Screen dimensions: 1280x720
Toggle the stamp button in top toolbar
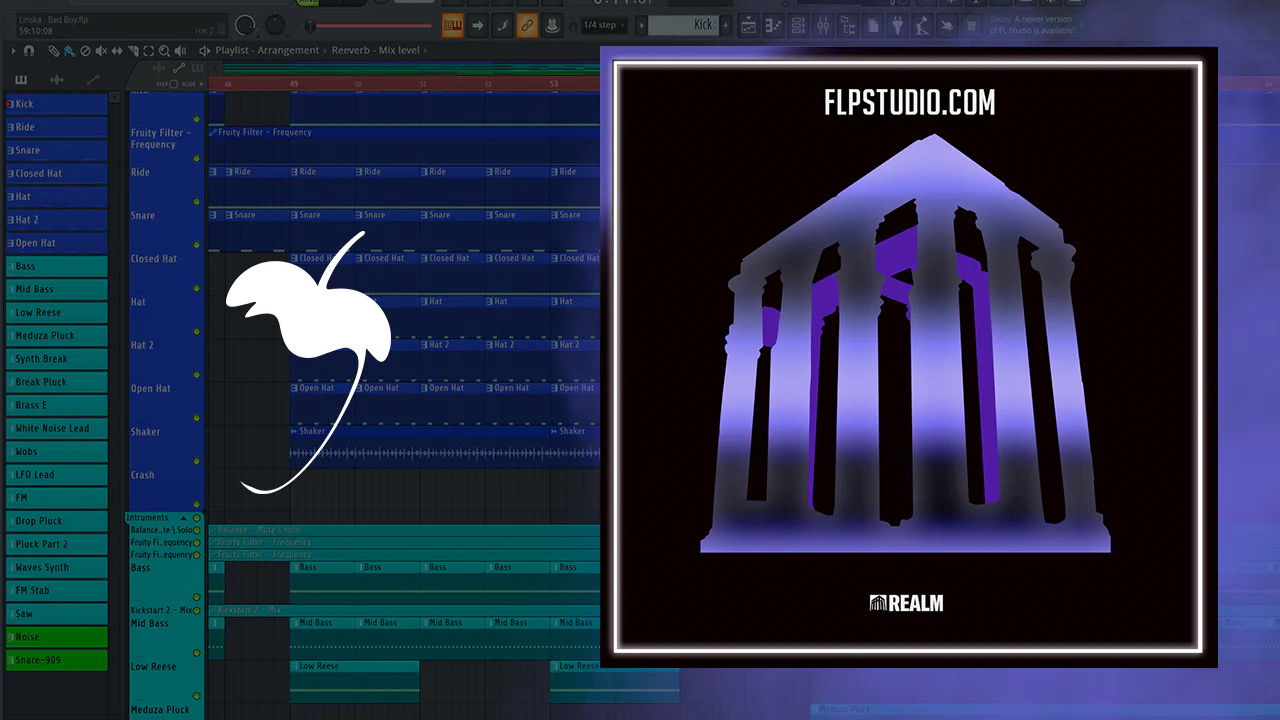[x=551, y=25]
